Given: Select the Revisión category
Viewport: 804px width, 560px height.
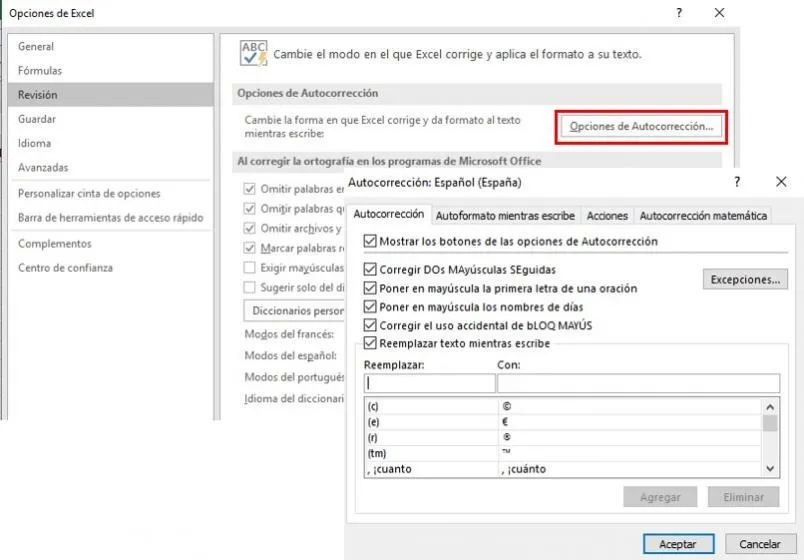Looking at the screenshot, I should click(111, 94).
